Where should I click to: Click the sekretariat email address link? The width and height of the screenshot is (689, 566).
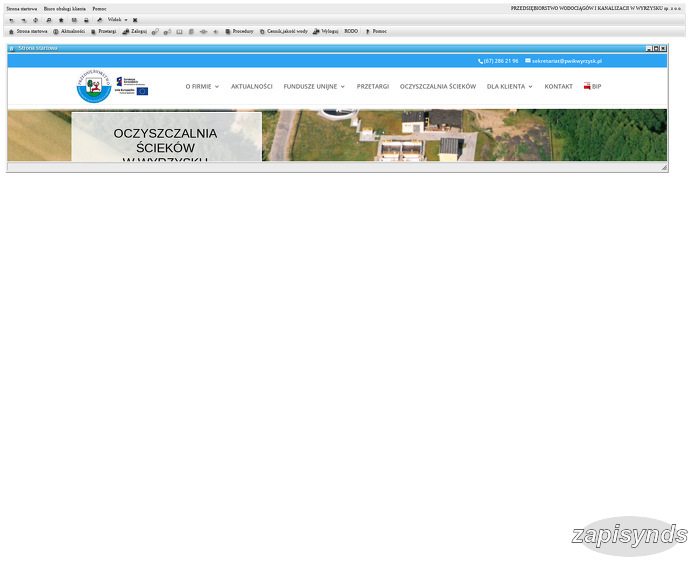click(x=566, y=61)
